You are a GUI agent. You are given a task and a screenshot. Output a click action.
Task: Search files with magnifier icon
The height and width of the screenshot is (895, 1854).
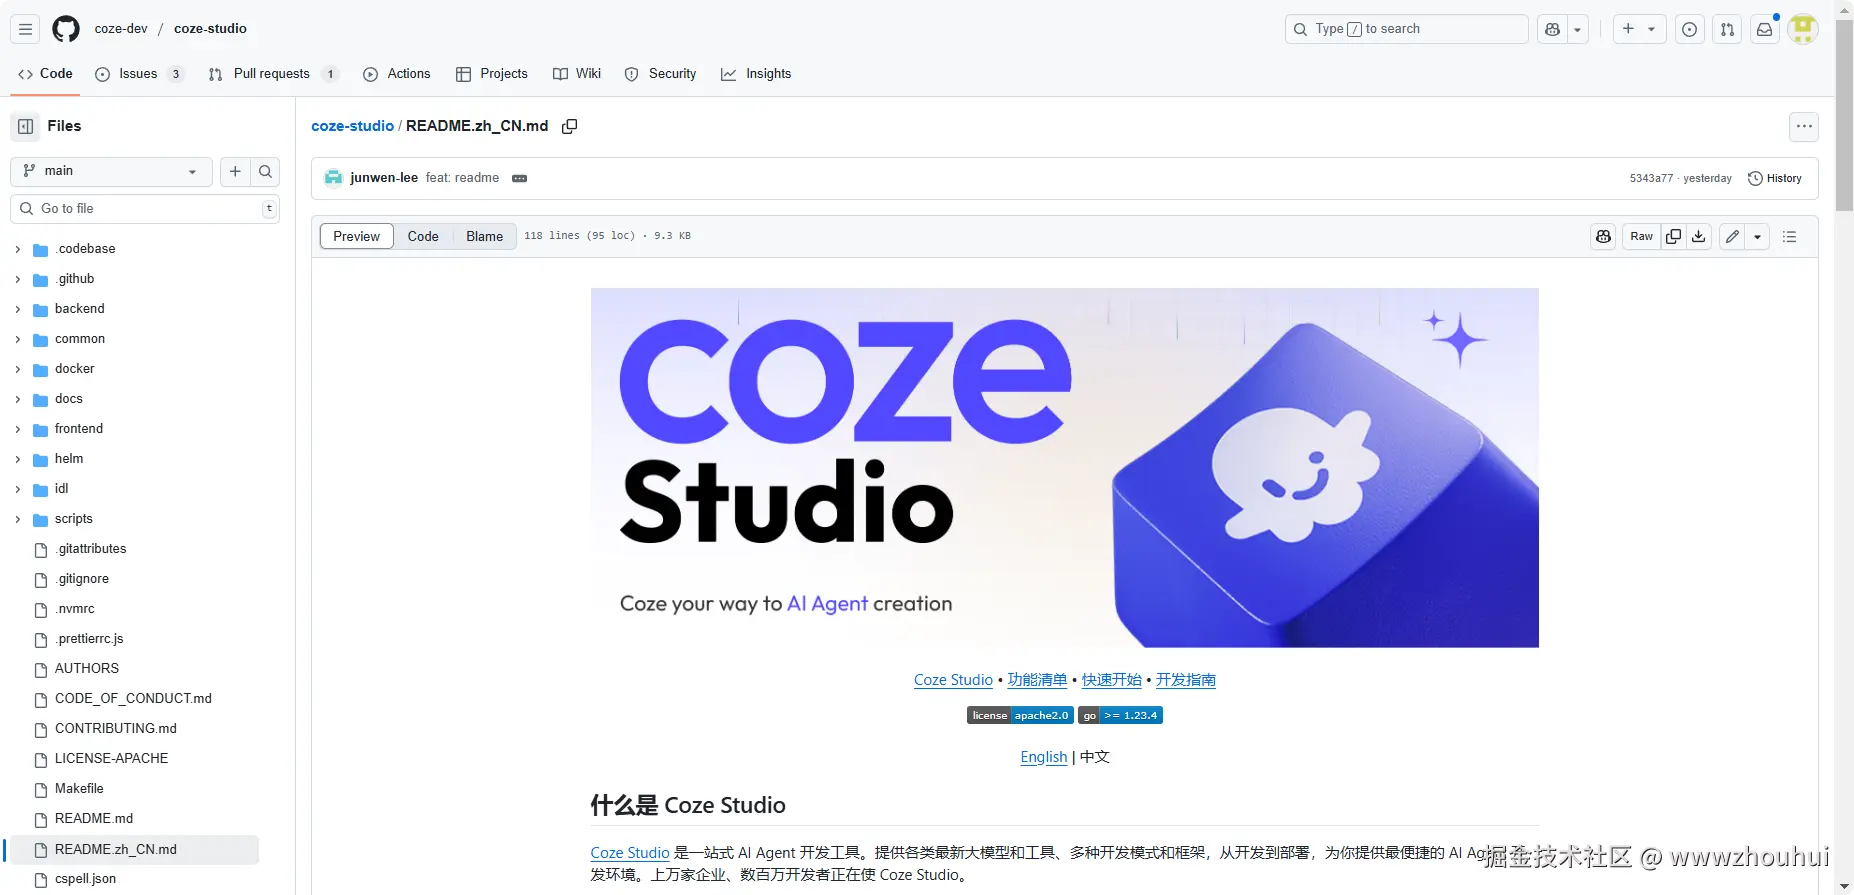pyautogui.click(x=265, y=171)
